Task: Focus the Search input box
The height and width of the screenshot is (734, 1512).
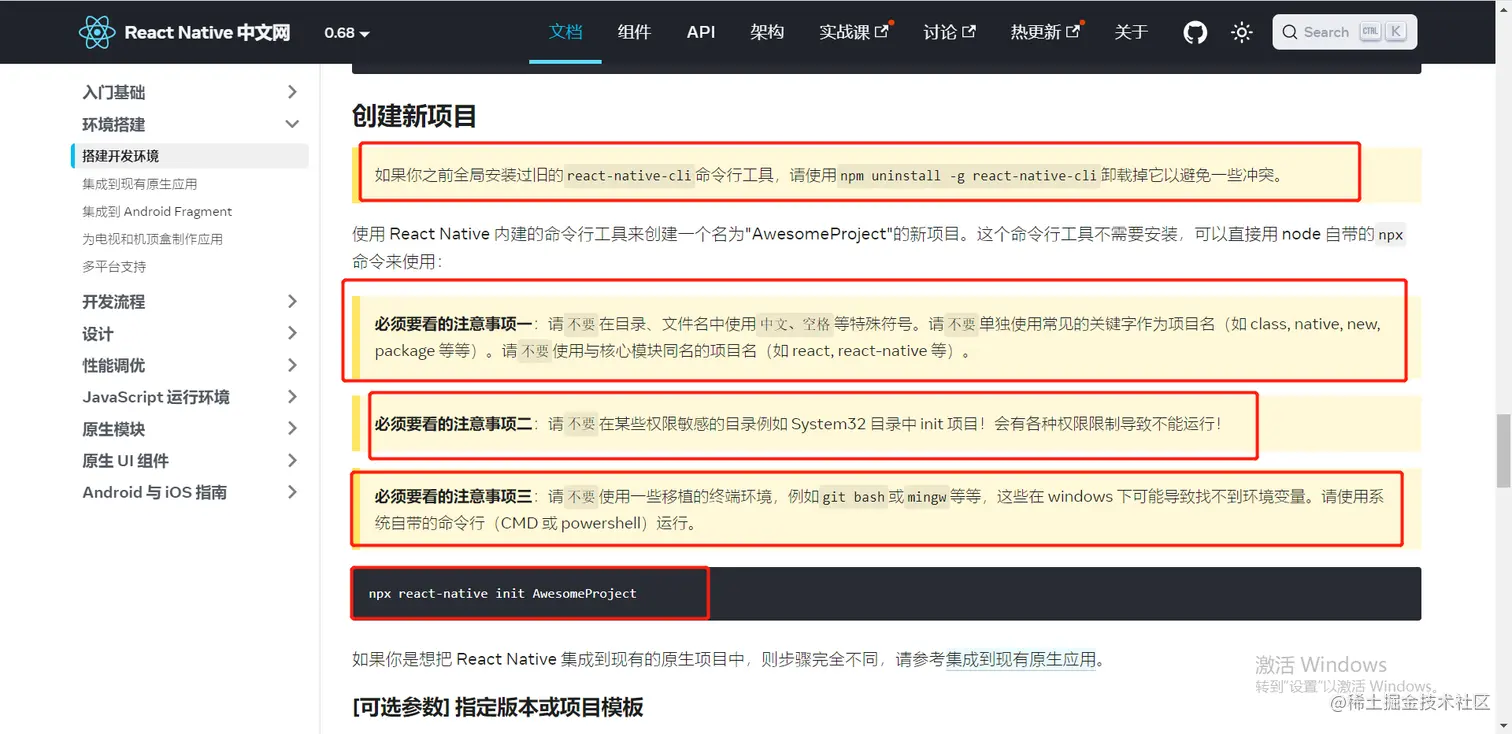Action: [1344, 32]
